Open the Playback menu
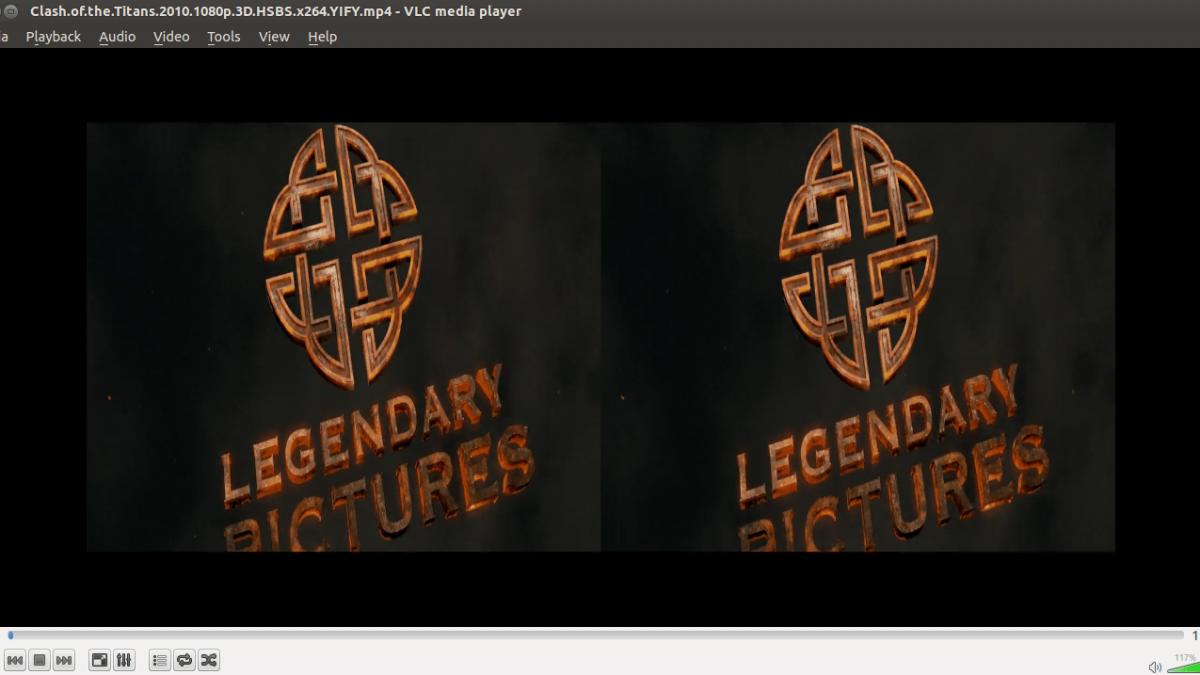 (x=53, y=37)
